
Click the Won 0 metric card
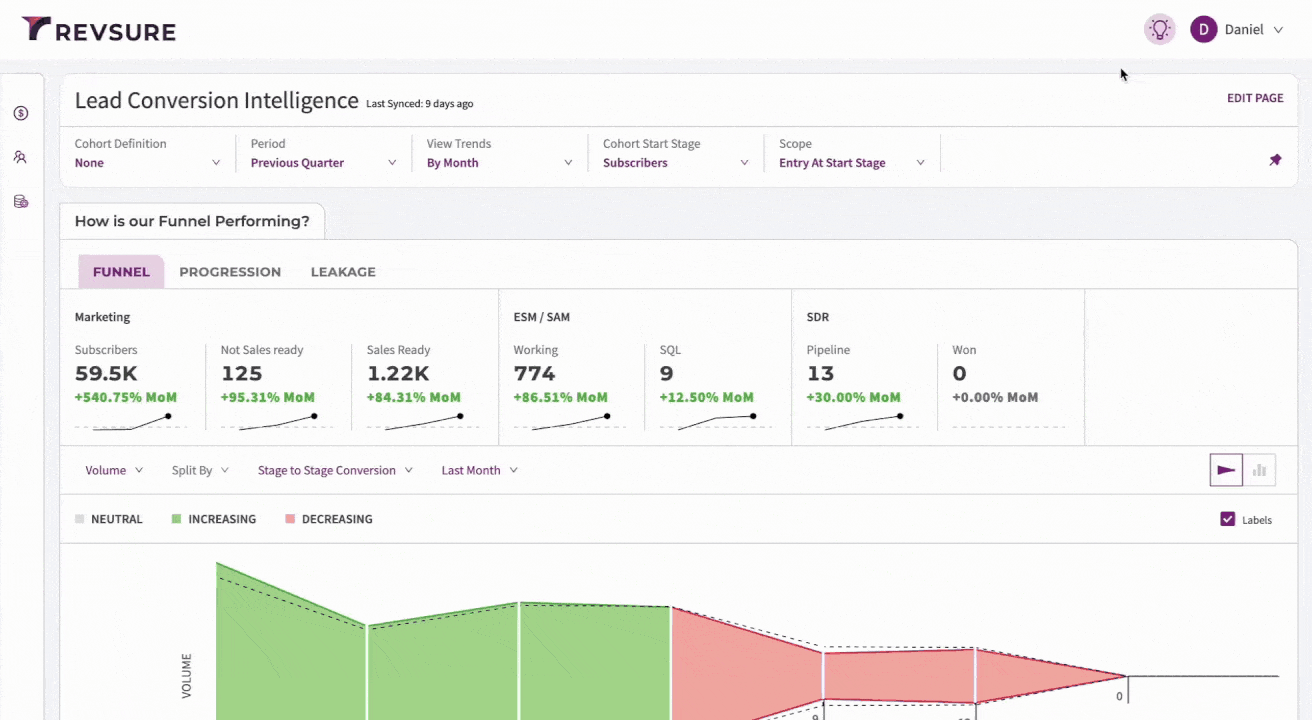[x=1010, y=388]
